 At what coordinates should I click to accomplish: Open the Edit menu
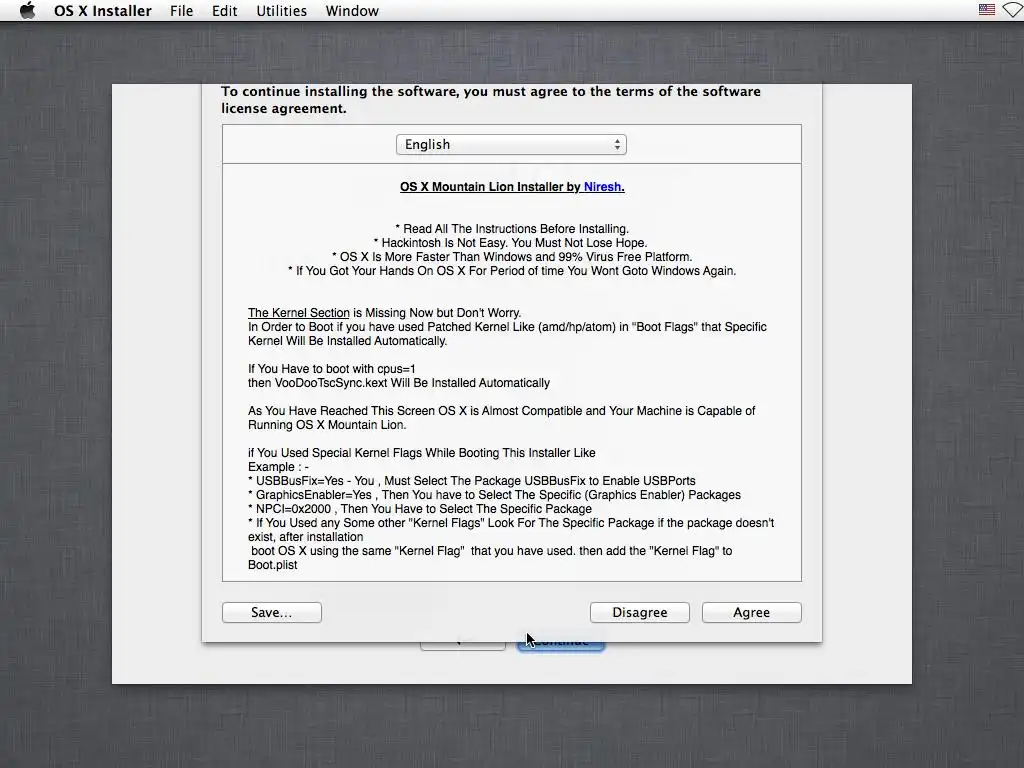[224, 11]
